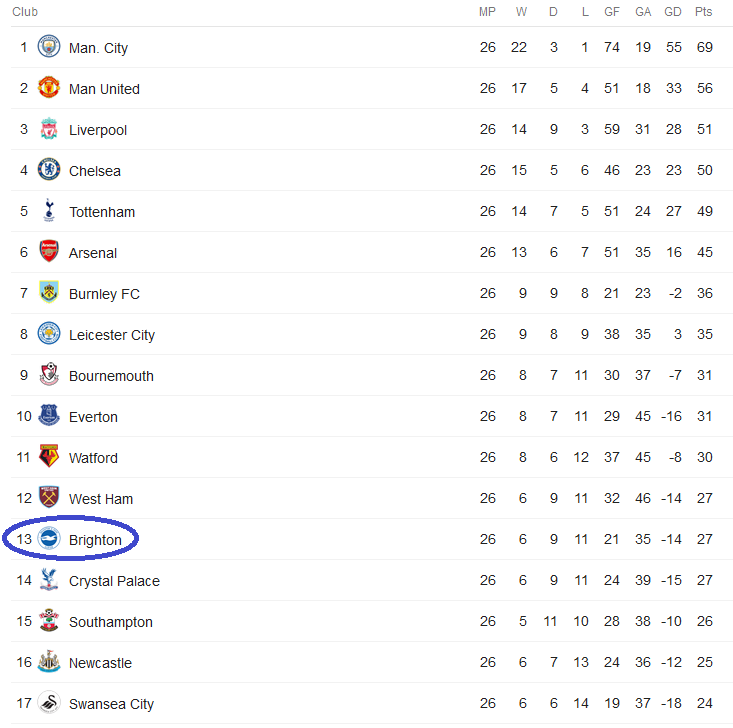This screenshot has width=733, height=728.
Task: Click the Club column header
Action: pos(25,12)
